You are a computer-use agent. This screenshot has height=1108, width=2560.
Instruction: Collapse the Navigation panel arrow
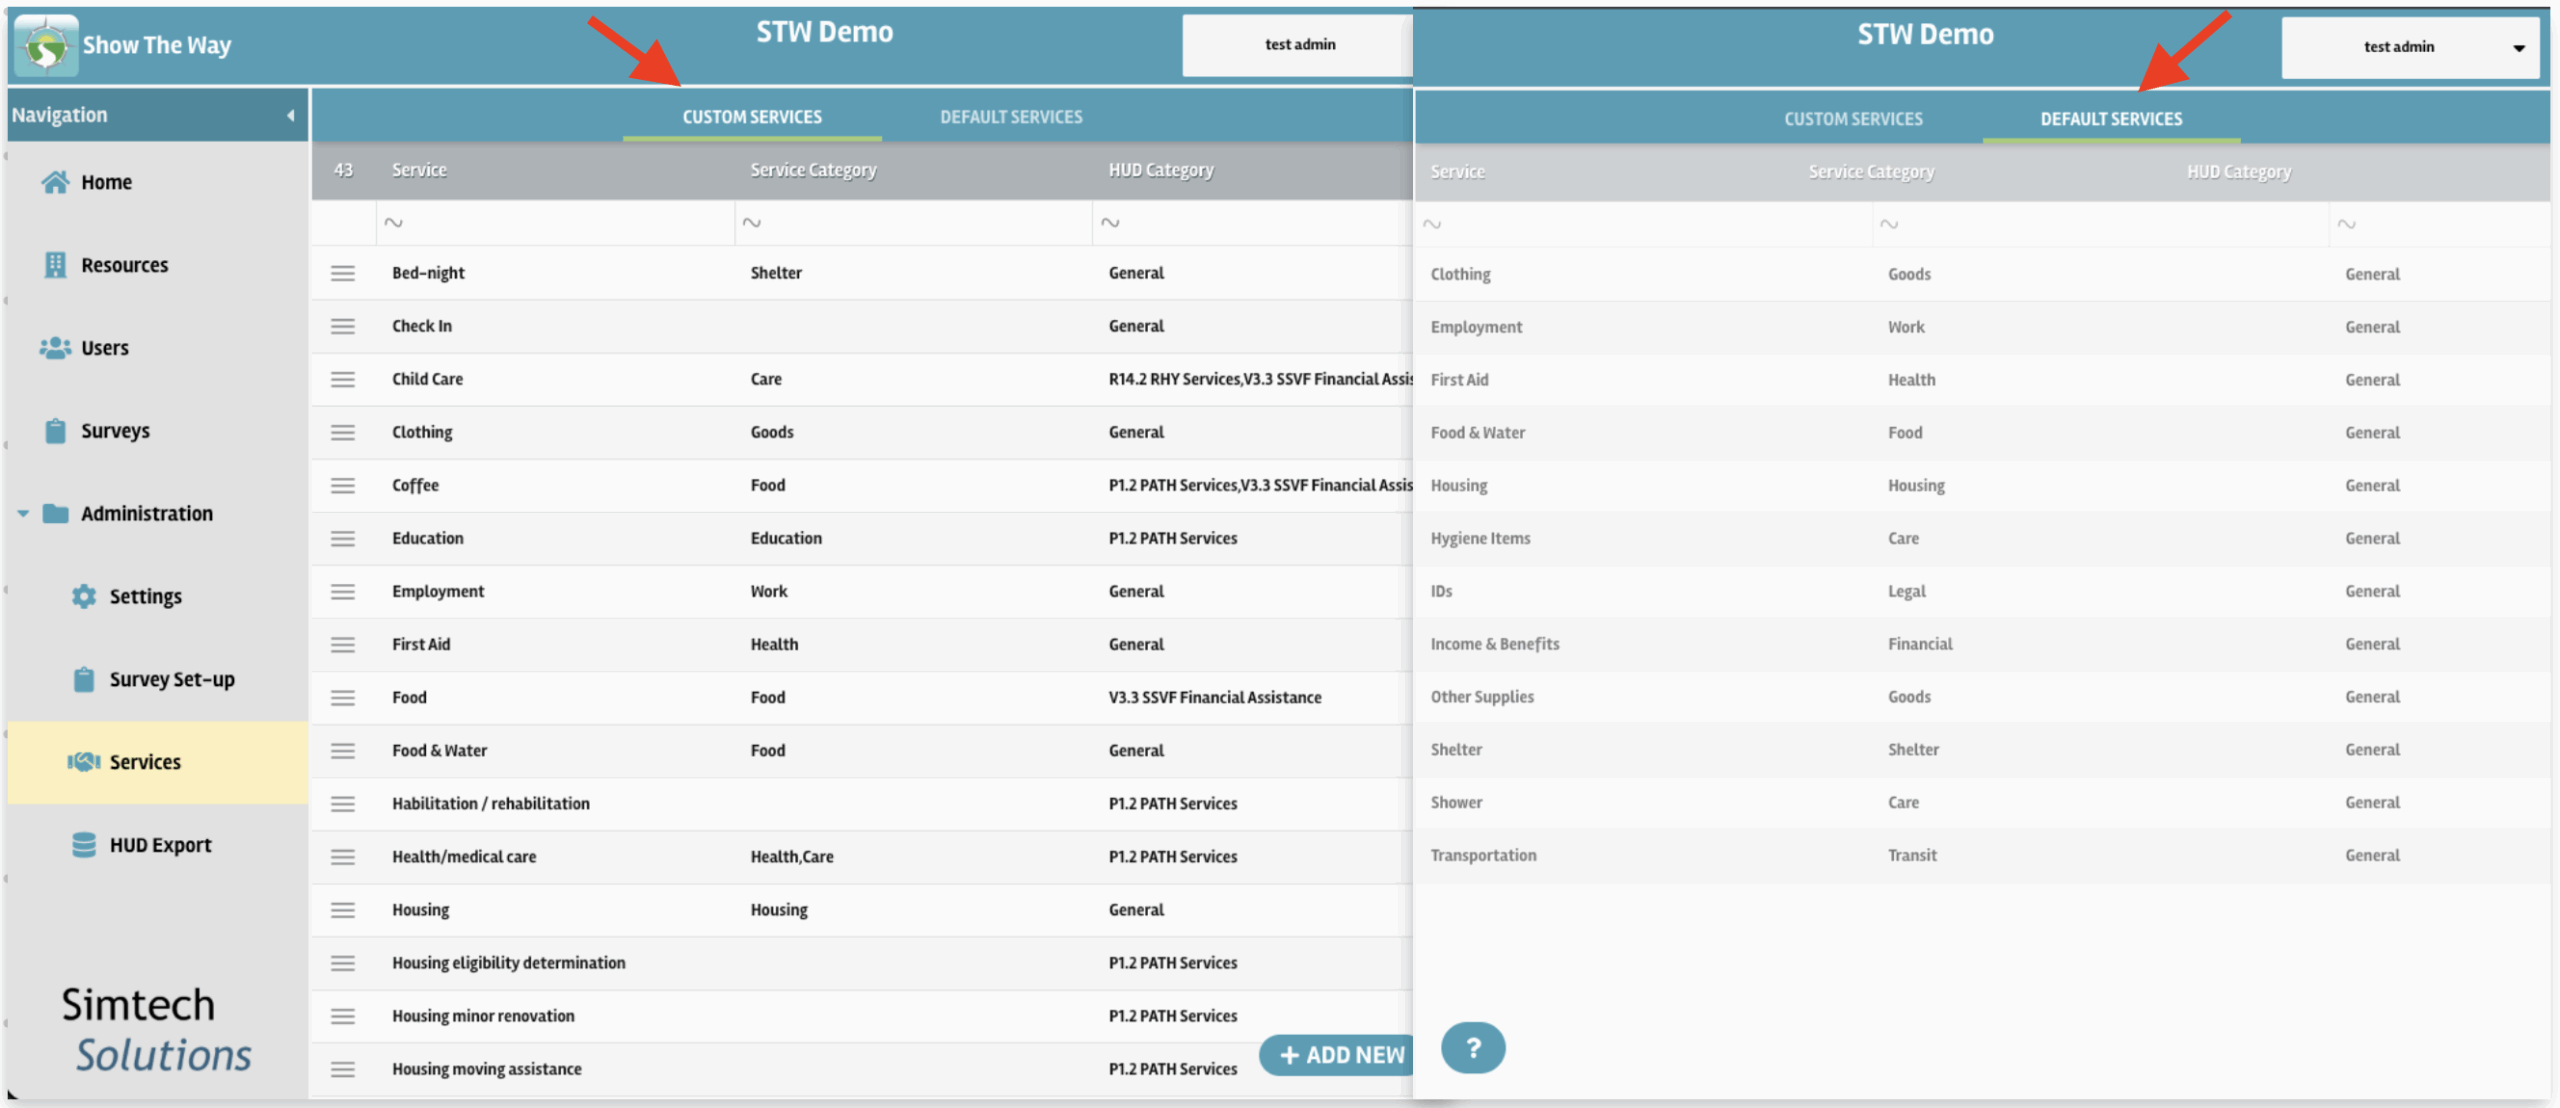pyautogui.click(x=290, y=115)
